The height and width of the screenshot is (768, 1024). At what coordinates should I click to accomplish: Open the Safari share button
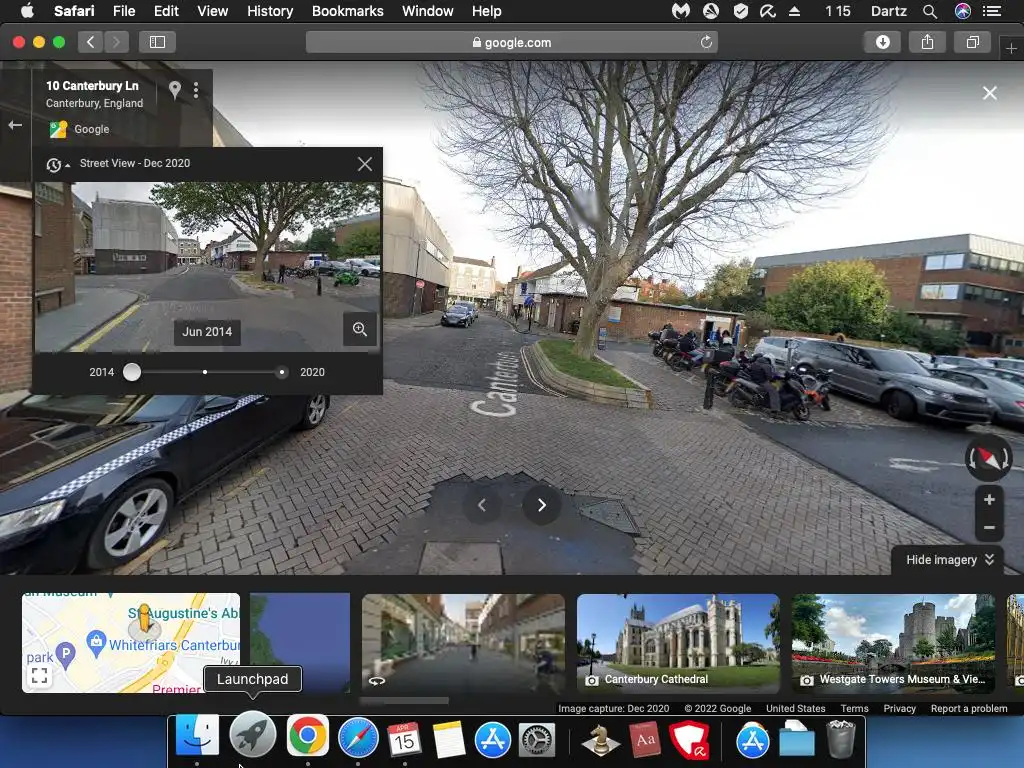coord(927,42)
